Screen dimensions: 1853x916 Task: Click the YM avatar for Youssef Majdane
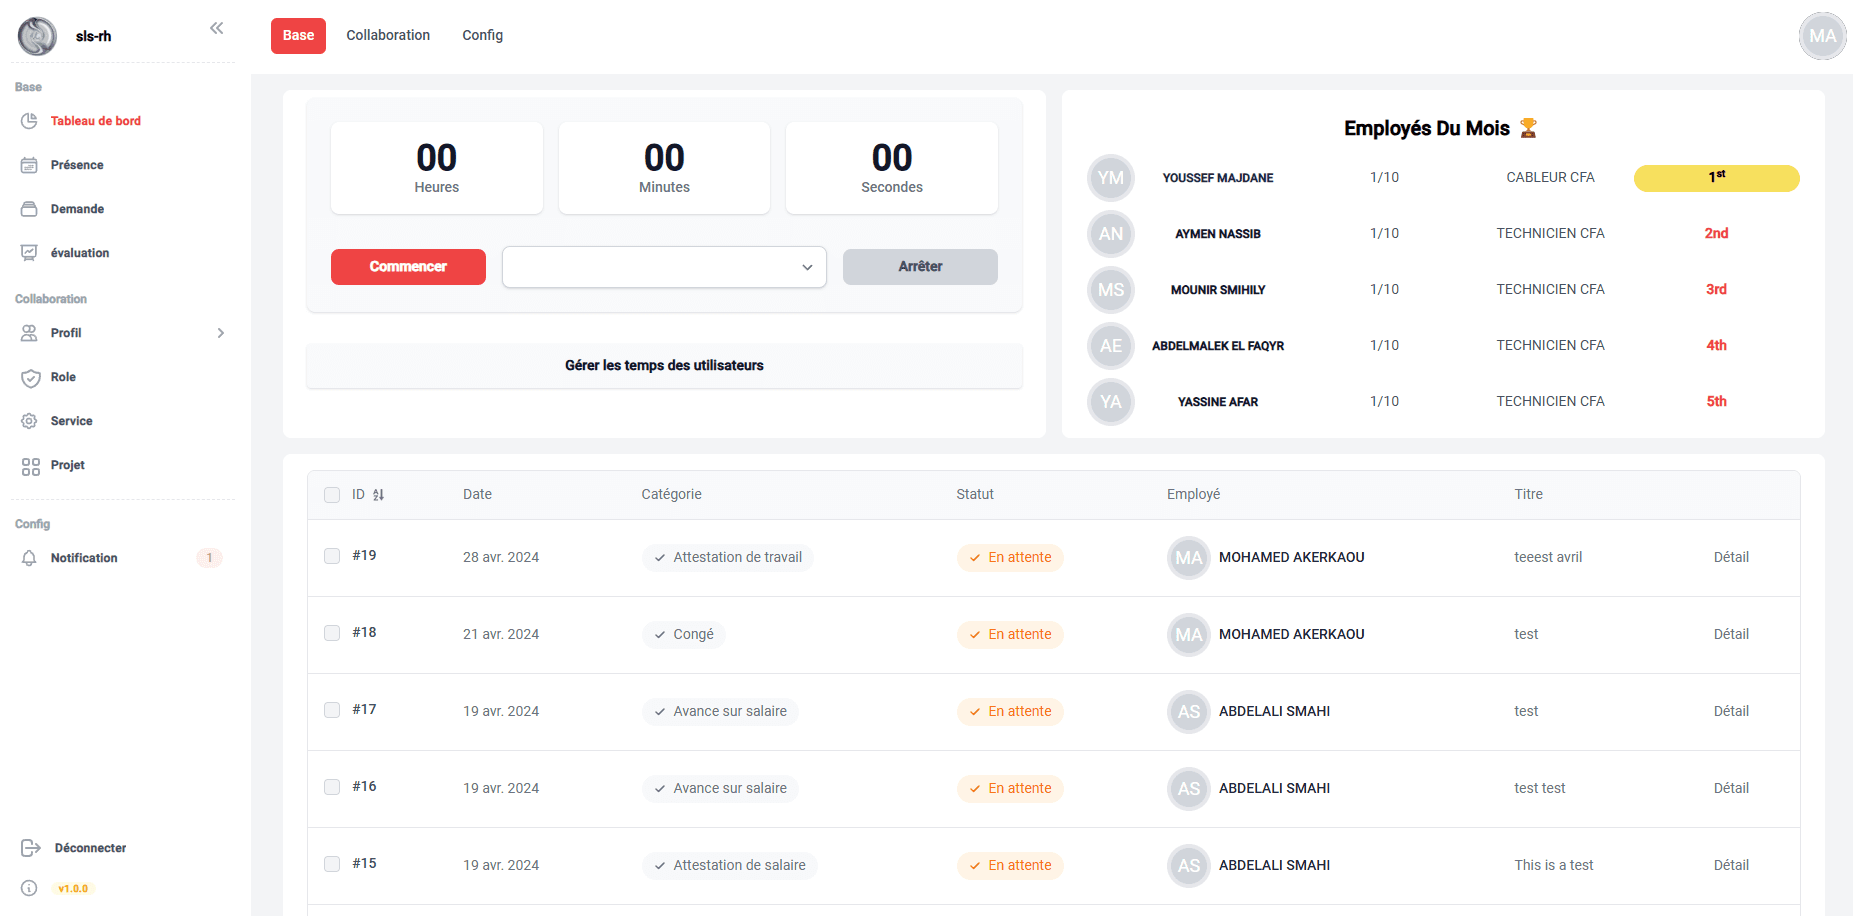pyautogui.click(x=1110, y=178)
